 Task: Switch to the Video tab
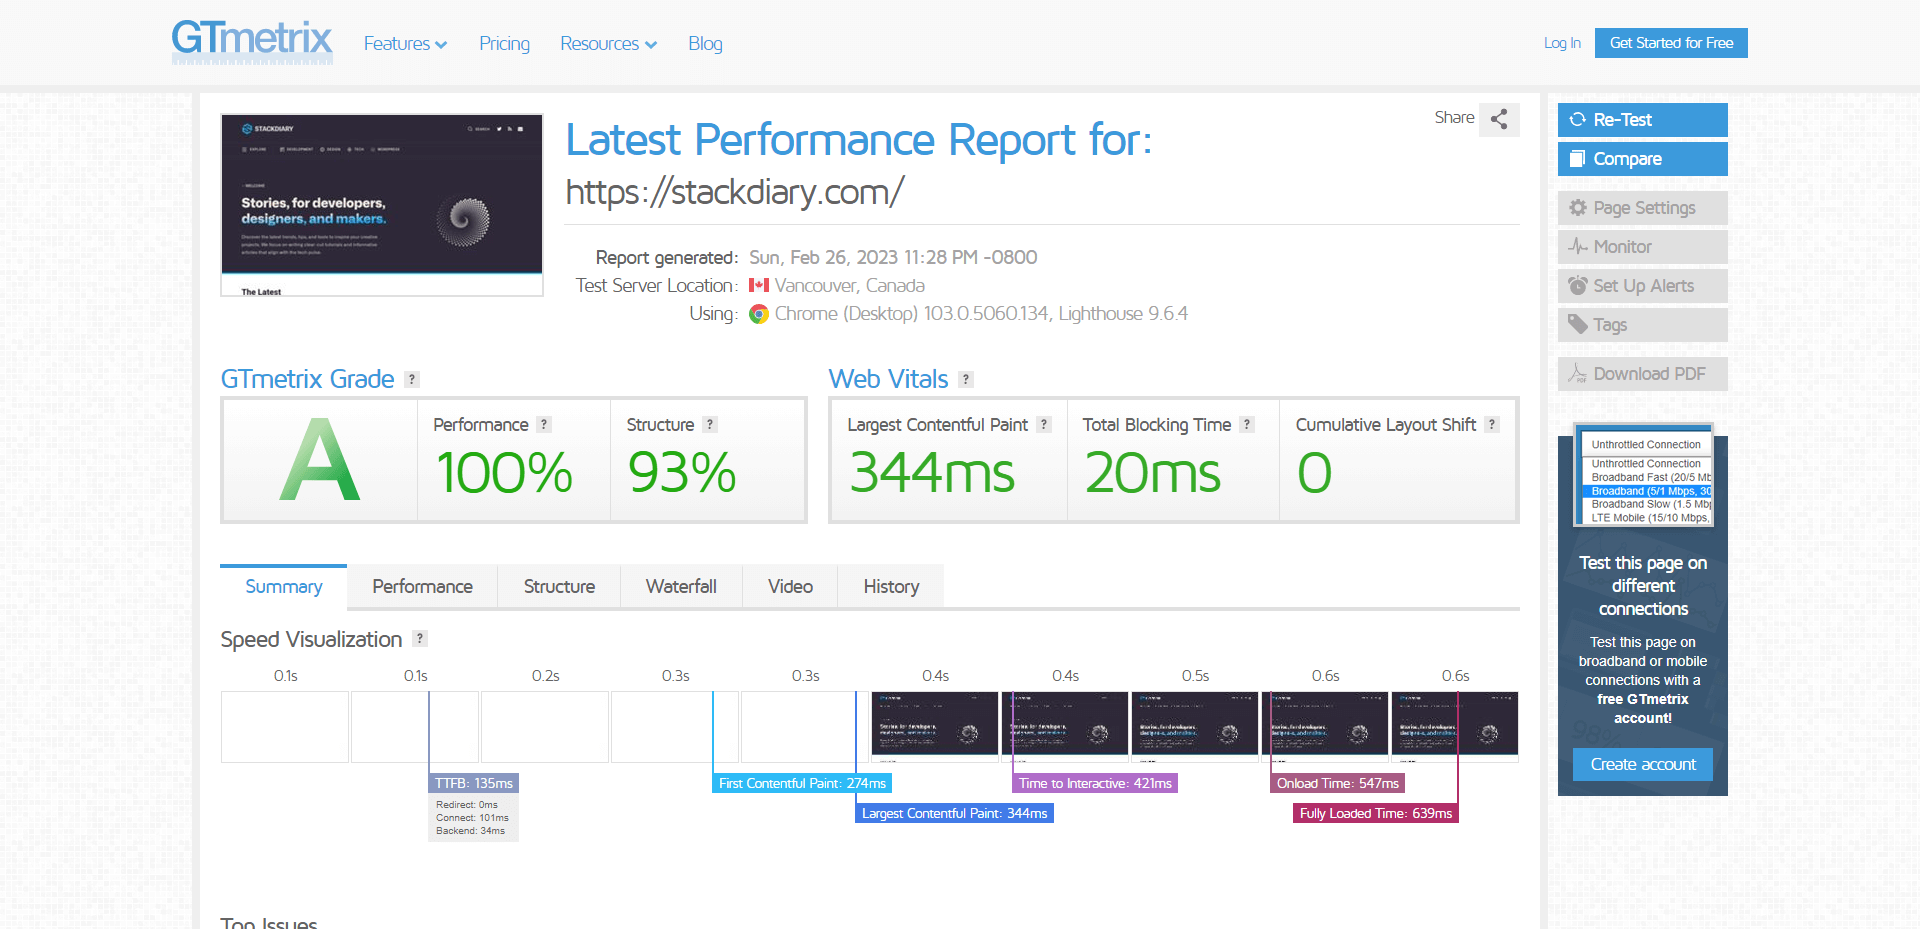(x=790, y=587)
